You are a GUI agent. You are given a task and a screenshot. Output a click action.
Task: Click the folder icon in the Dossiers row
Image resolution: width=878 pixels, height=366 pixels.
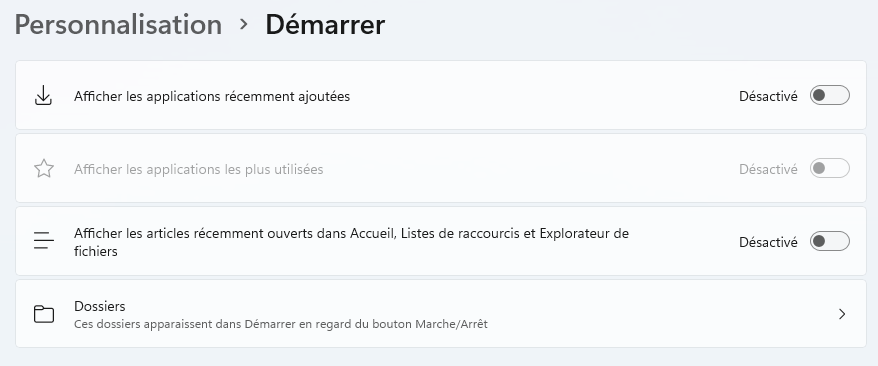44,314
